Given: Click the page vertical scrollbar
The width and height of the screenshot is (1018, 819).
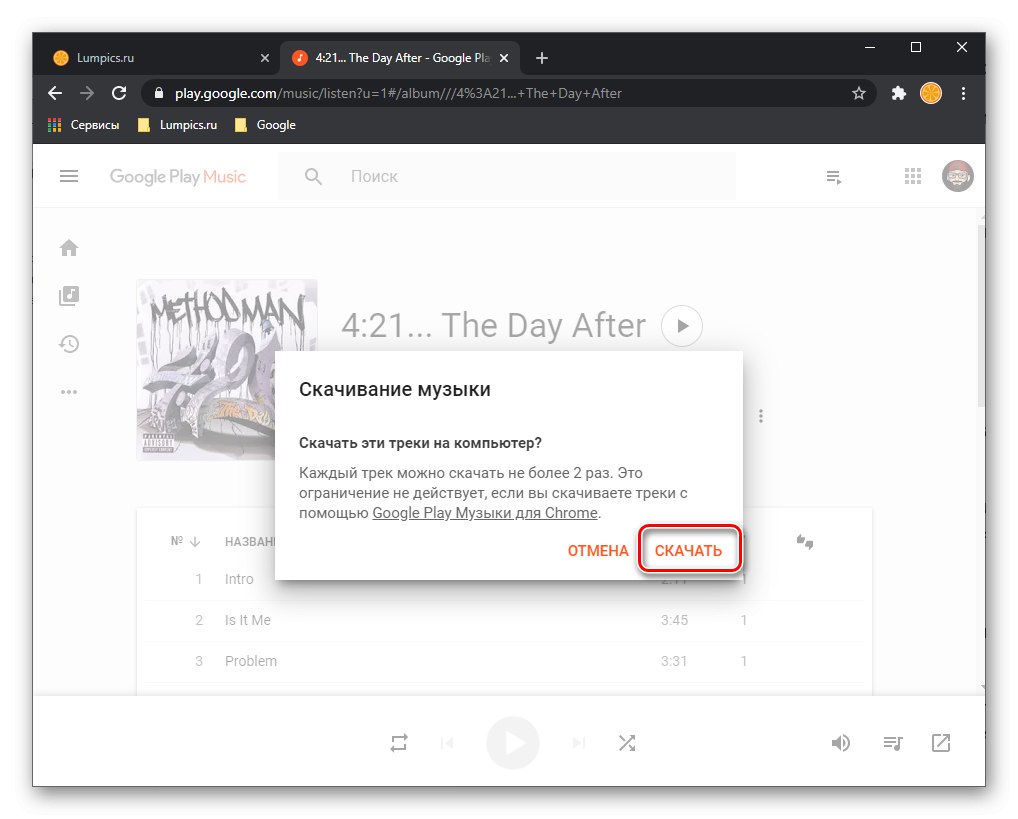Looking at the screenshot, I should [982, 316].
